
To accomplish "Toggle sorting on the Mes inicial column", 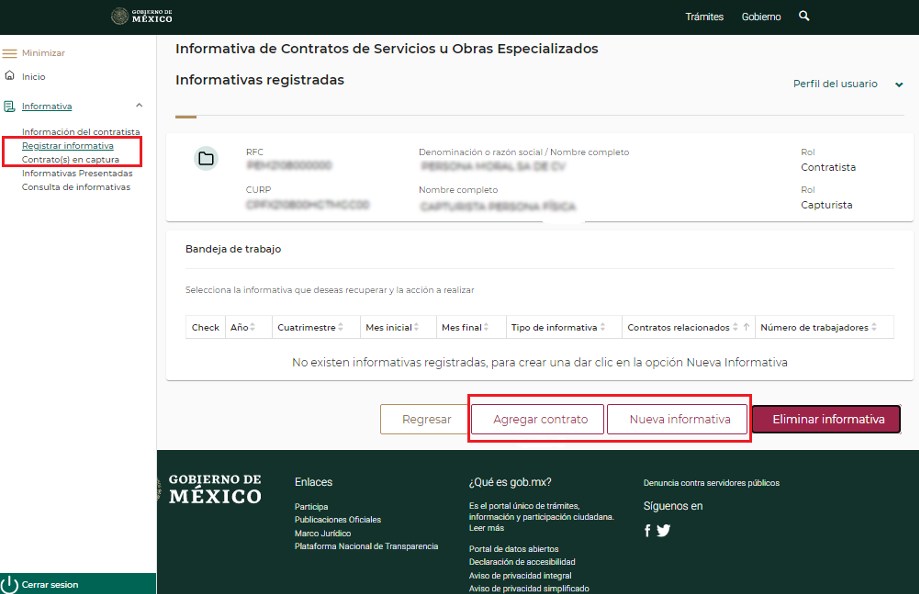I will pos(415,326).
